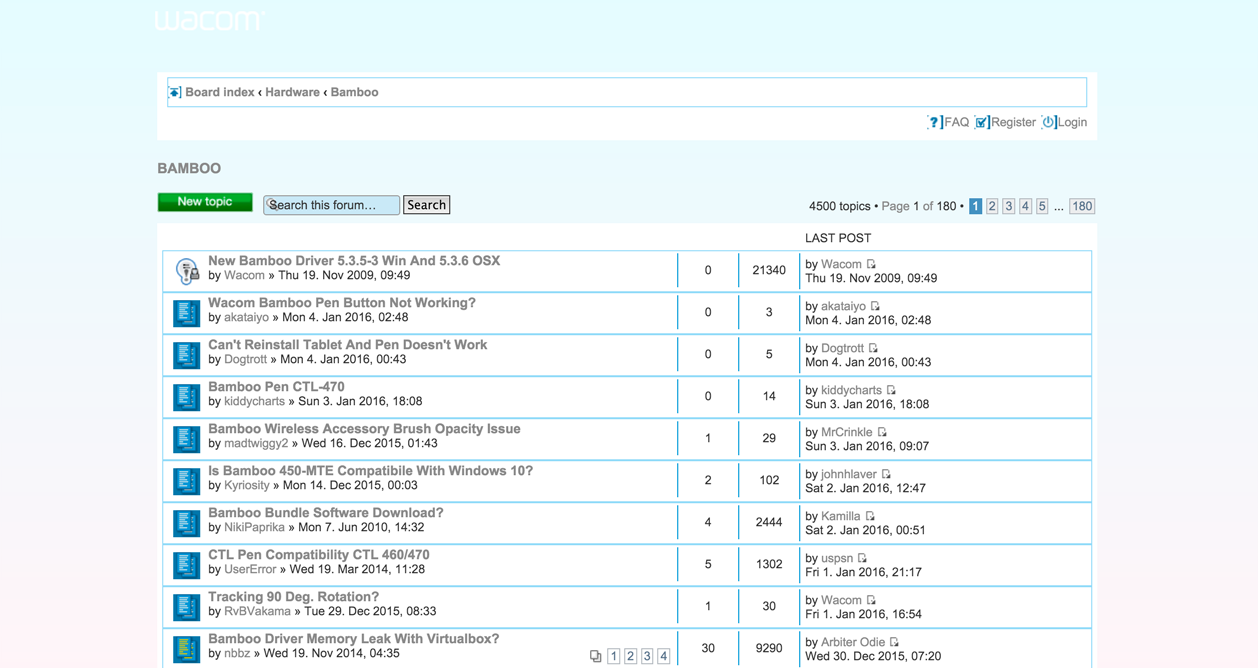This screenshot has width=1258, height=668.
Task: Click topic icon for Bamboo Bundle Software
Action: point(187,523)
